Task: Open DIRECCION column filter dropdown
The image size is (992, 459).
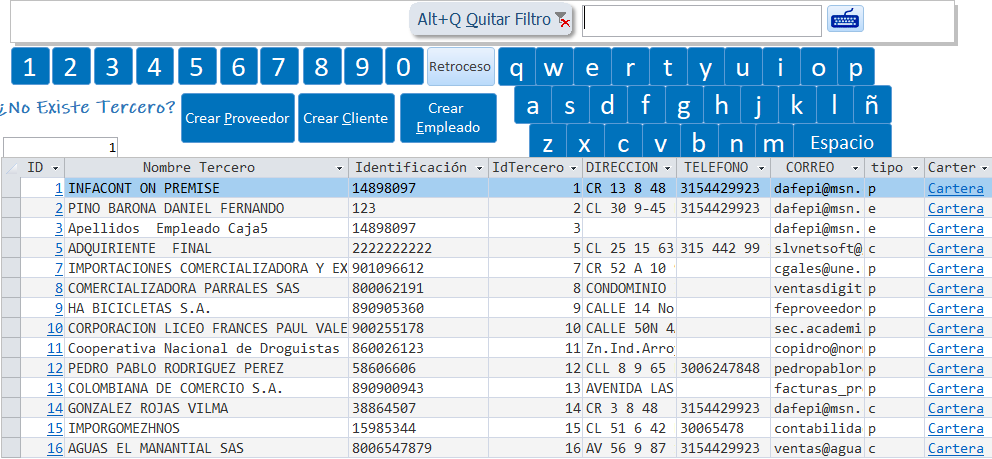Action: coord(668,168)
